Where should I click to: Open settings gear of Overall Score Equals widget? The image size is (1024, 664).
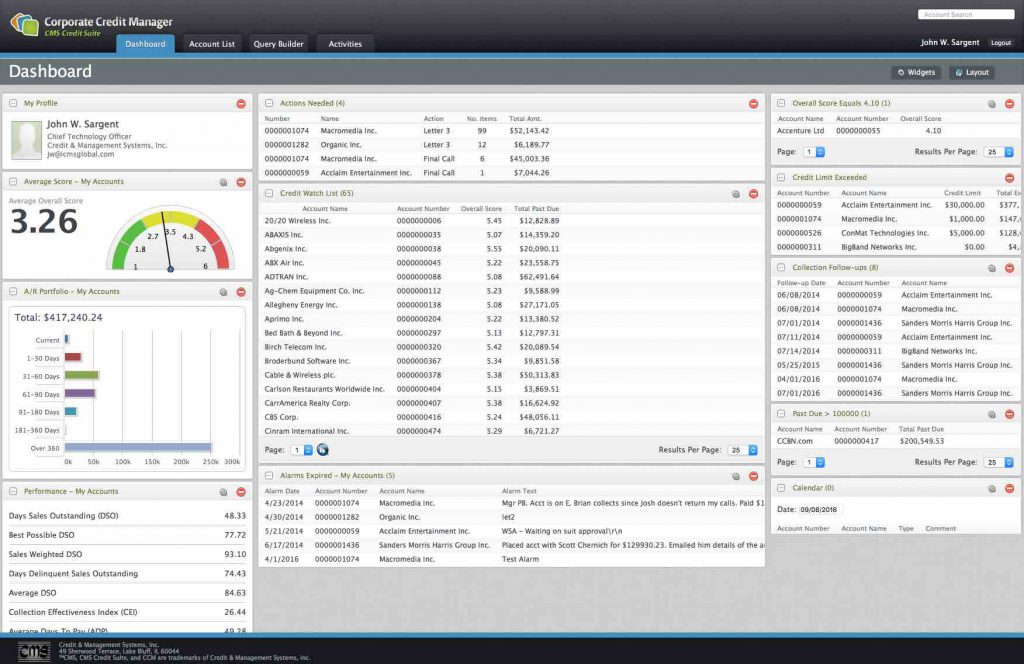[992, 104]
